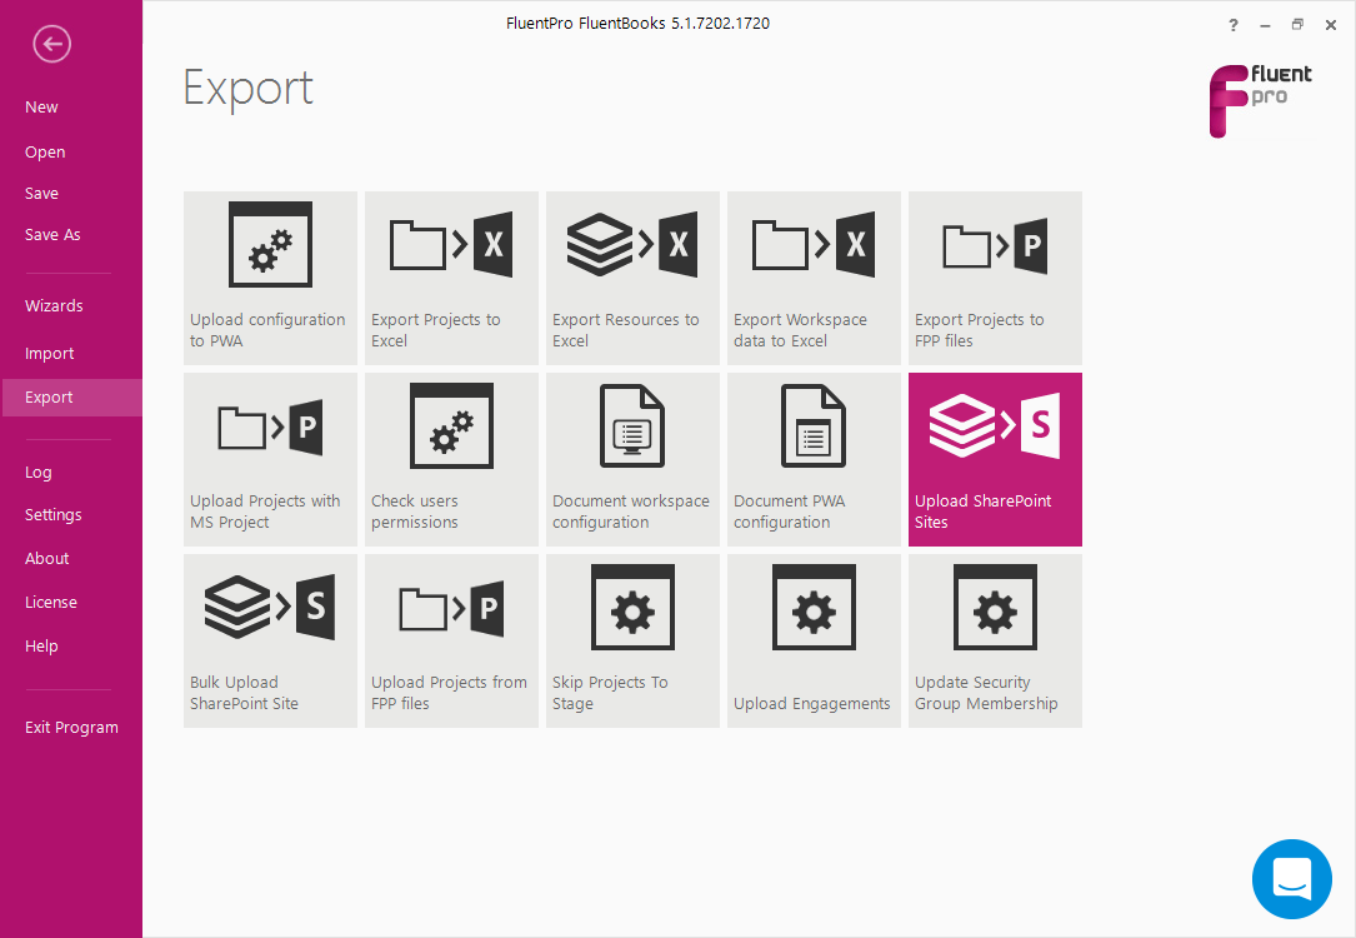The image size is (1356, 938).
Task: Open the blue chat support bubble
Action: (x=1292, y=879)
